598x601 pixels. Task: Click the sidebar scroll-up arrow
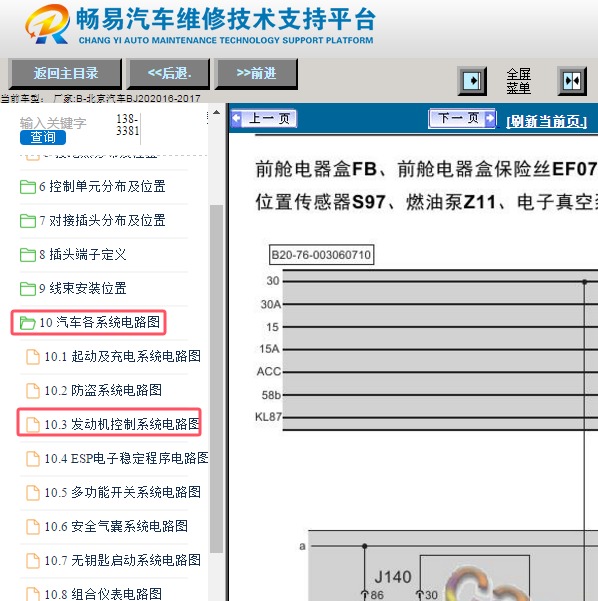point(217,112)
